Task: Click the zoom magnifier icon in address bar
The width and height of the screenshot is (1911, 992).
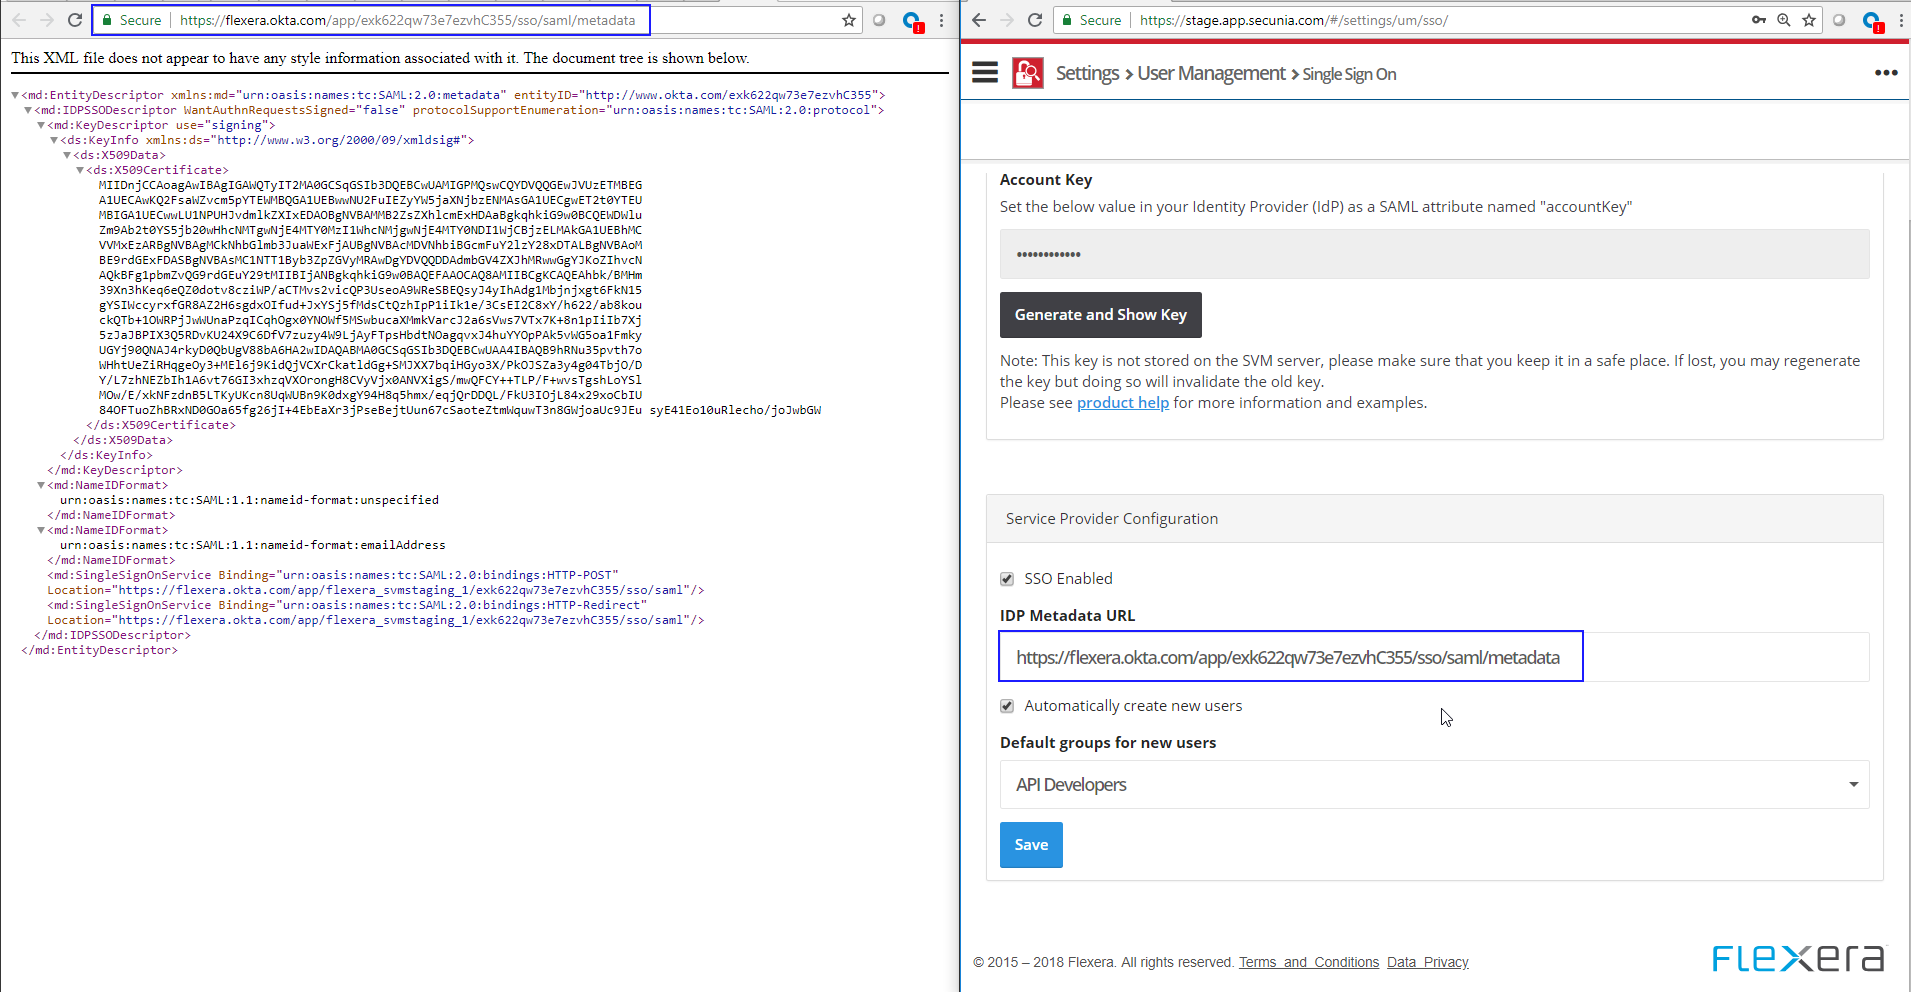Action: (x=1784, y=20)
